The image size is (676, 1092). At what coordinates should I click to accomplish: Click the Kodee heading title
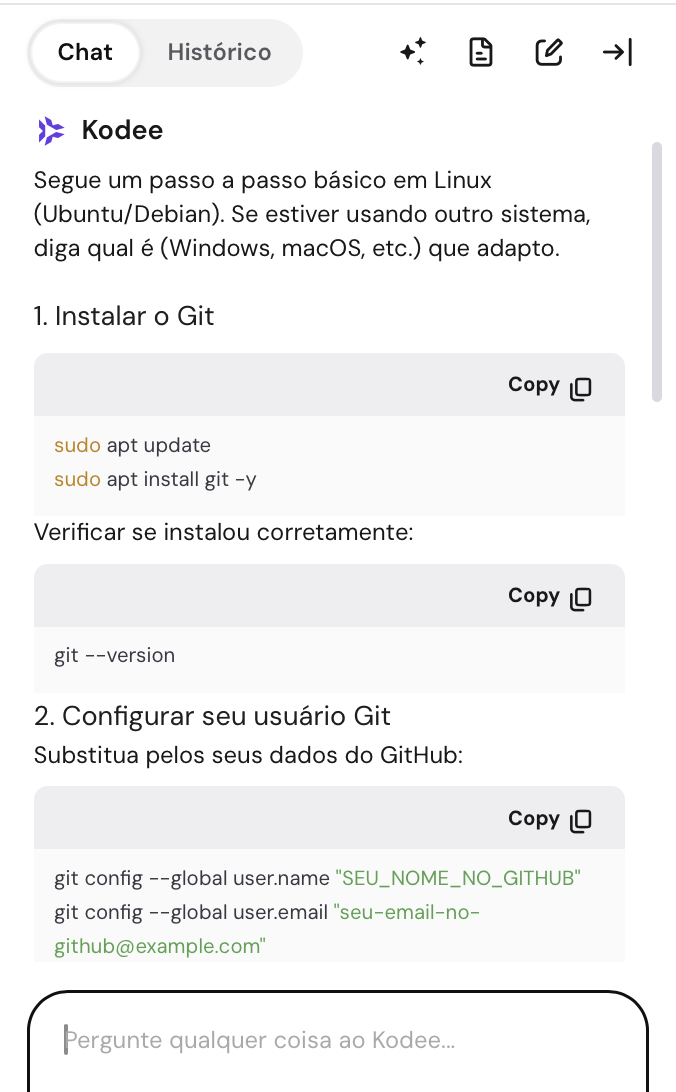click(x=124, y=130)
